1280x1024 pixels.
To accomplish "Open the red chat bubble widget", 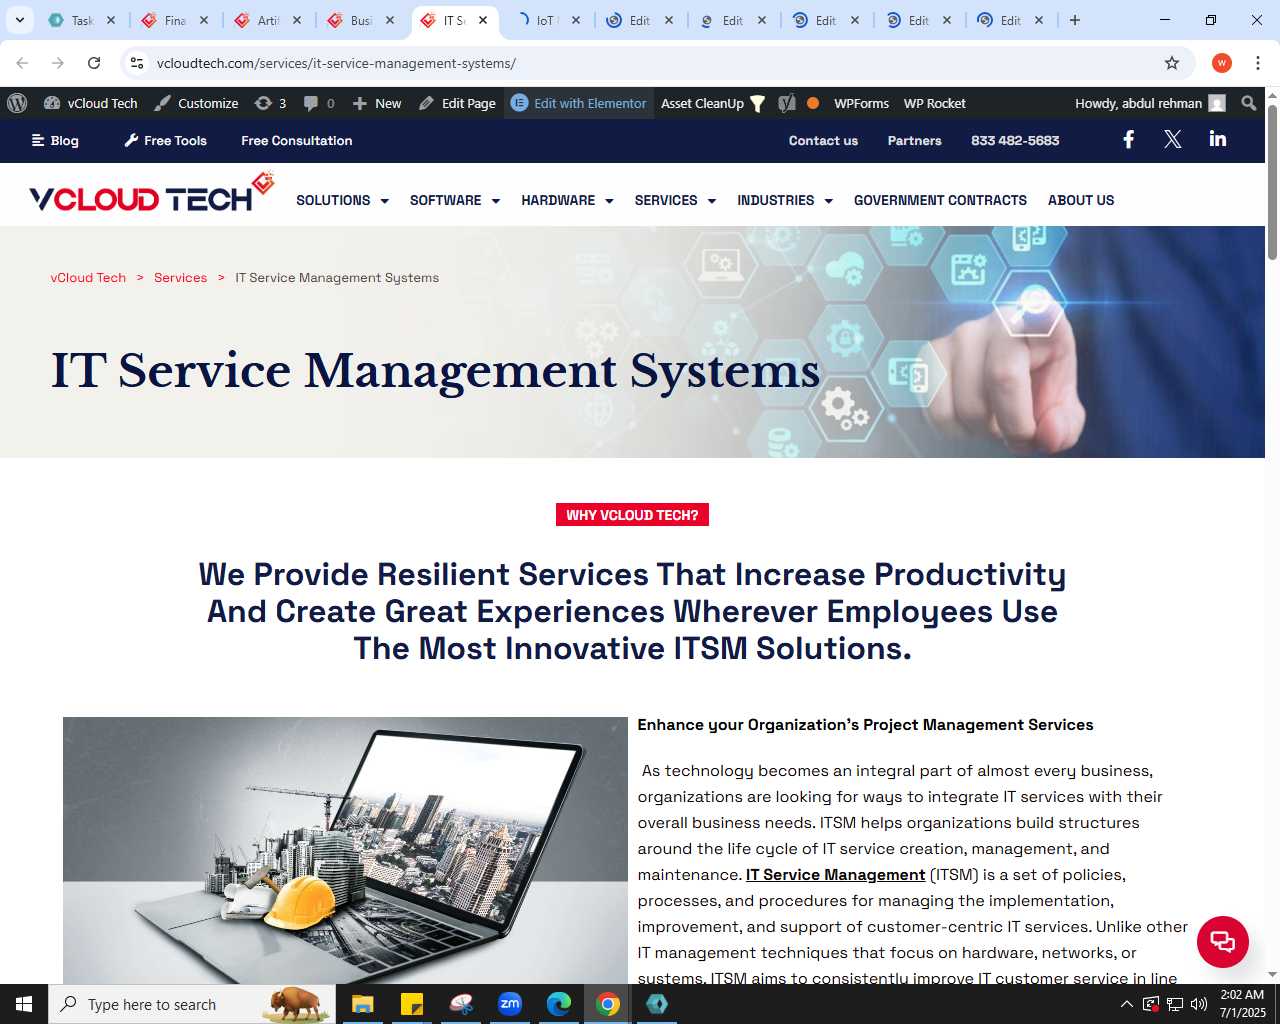I will click(x=1222, y=941).
